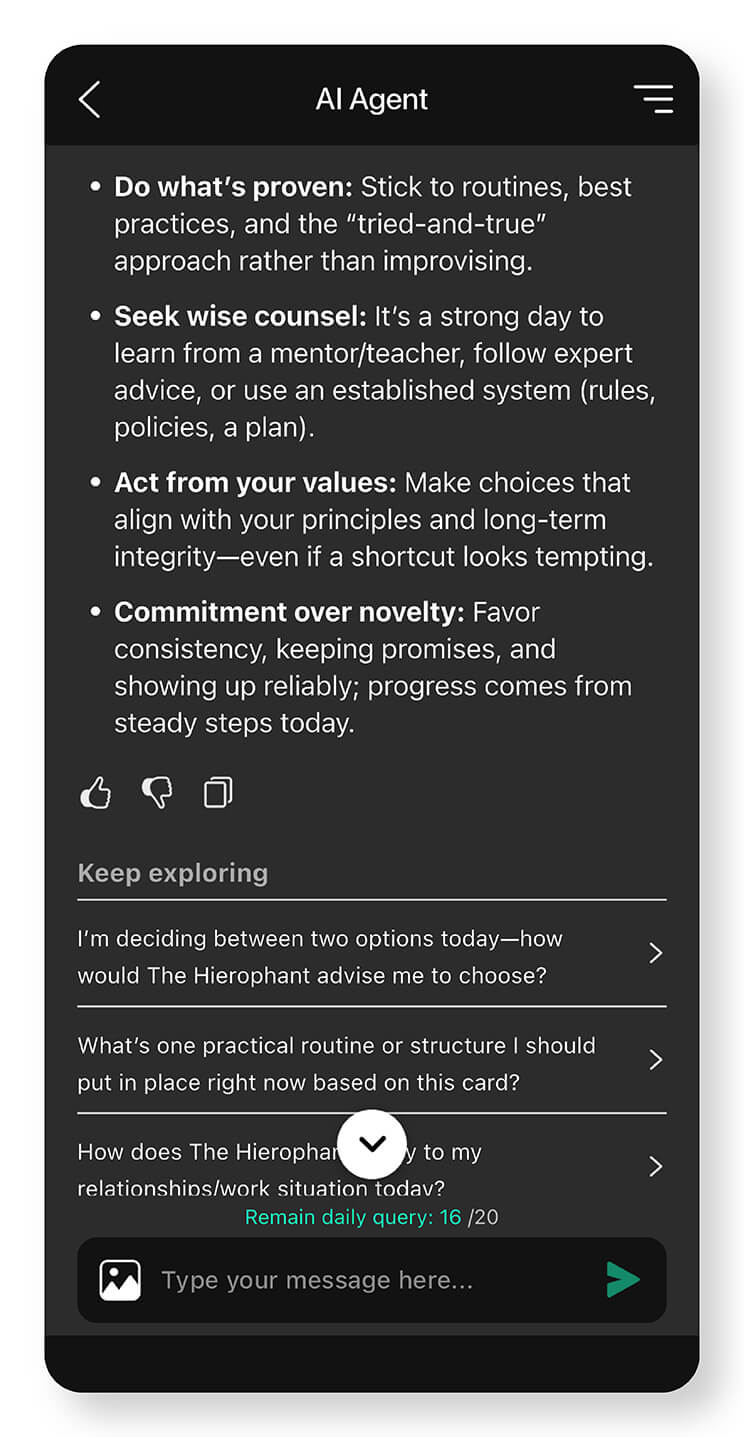Viewport: 744px width, 1437px height.
Task: Open the hamburger menu icon
Action: click(653, 99)
